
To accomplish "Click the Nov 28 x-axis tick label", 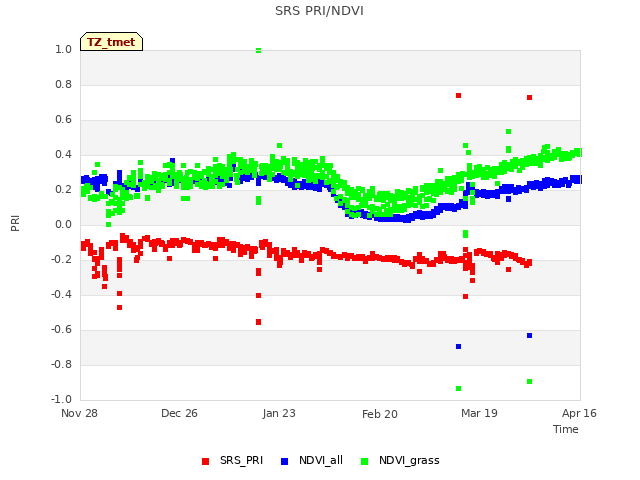I will pos(79,413).
